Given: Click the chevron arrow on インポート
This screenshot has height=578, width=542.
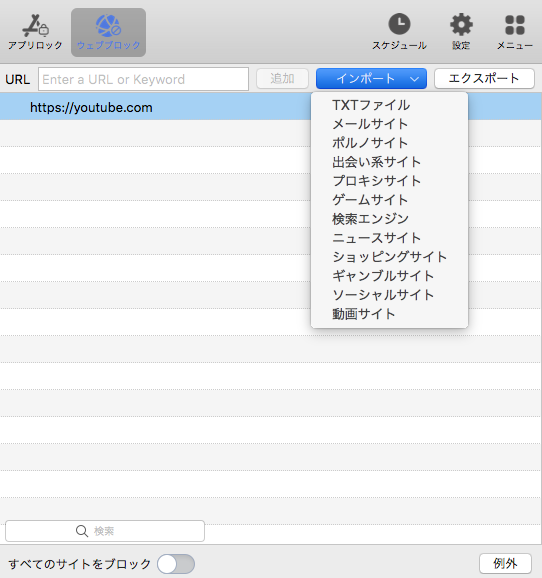Looking at the screenshot, I should (x=414, y=79).
